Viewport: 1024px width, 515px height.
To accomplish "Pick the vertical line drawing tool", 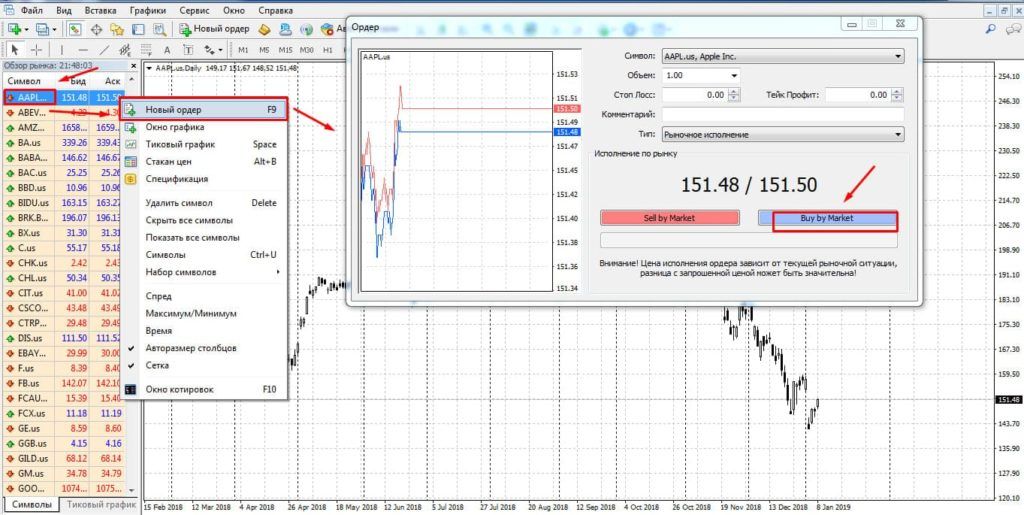I will point(63,49).
